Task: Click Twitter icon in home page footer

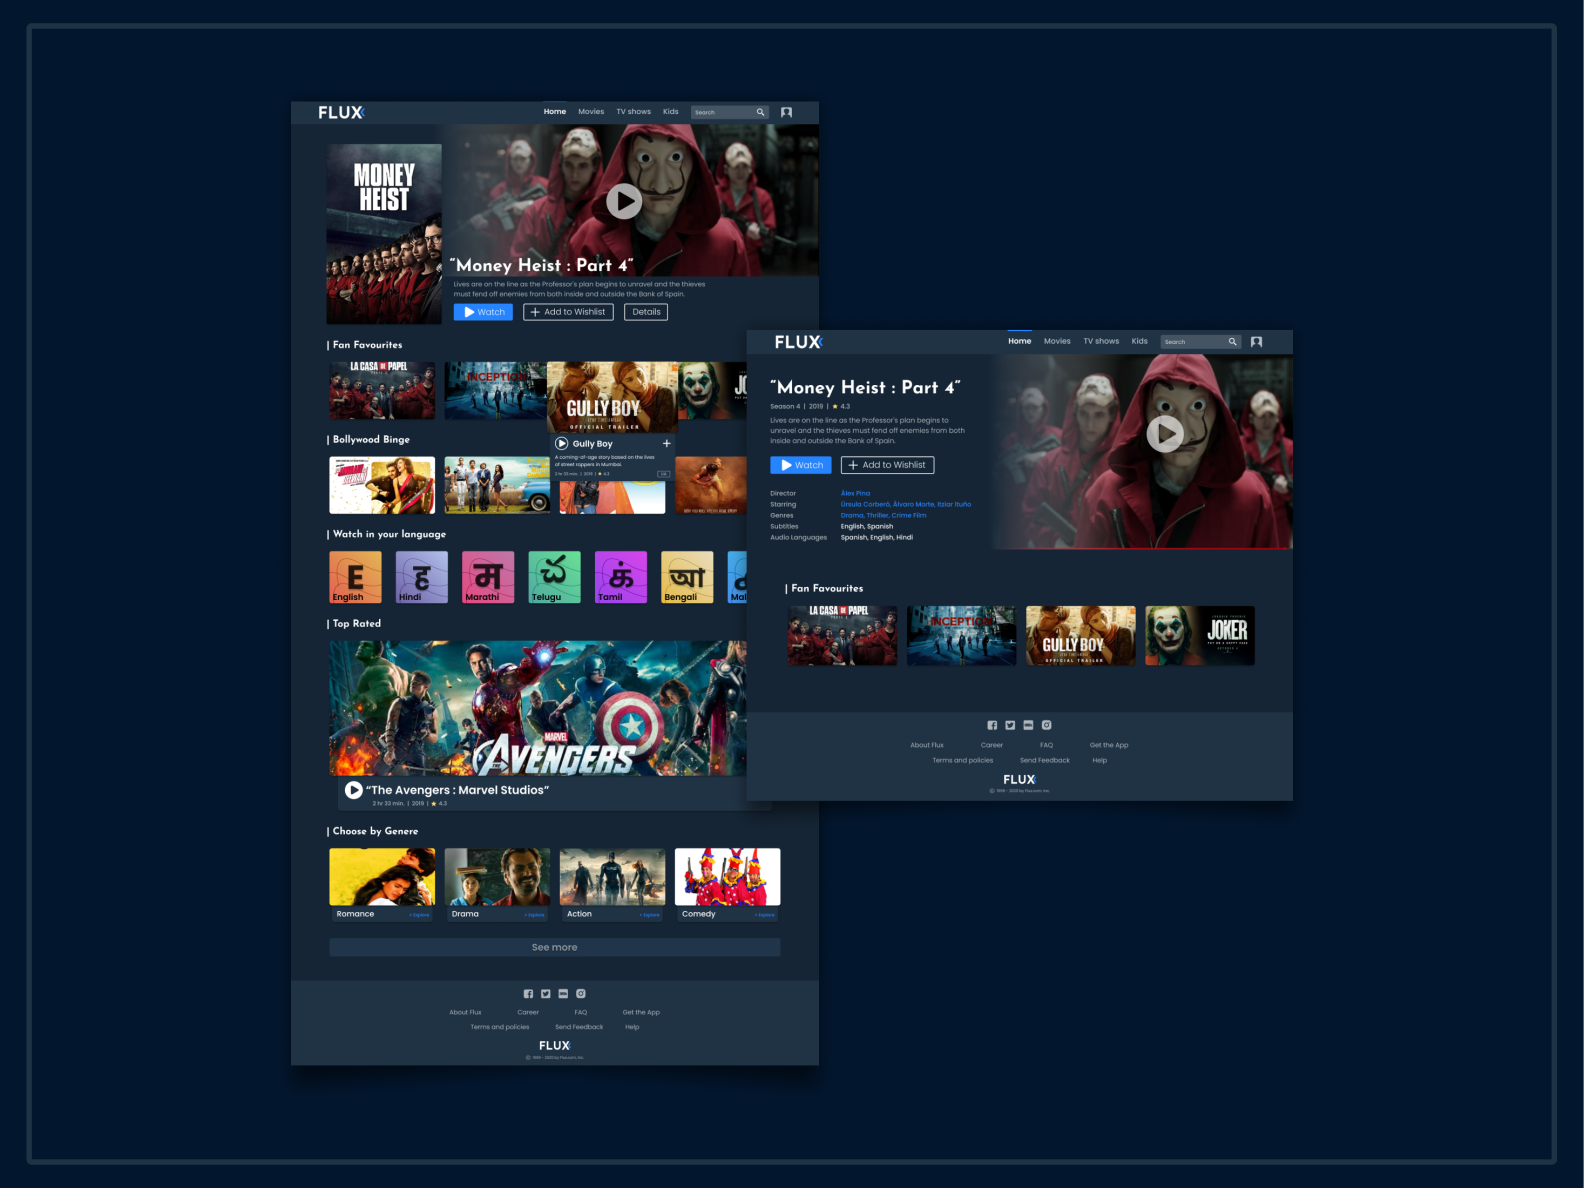Action: pyautogui.click(x=545, y=994)
